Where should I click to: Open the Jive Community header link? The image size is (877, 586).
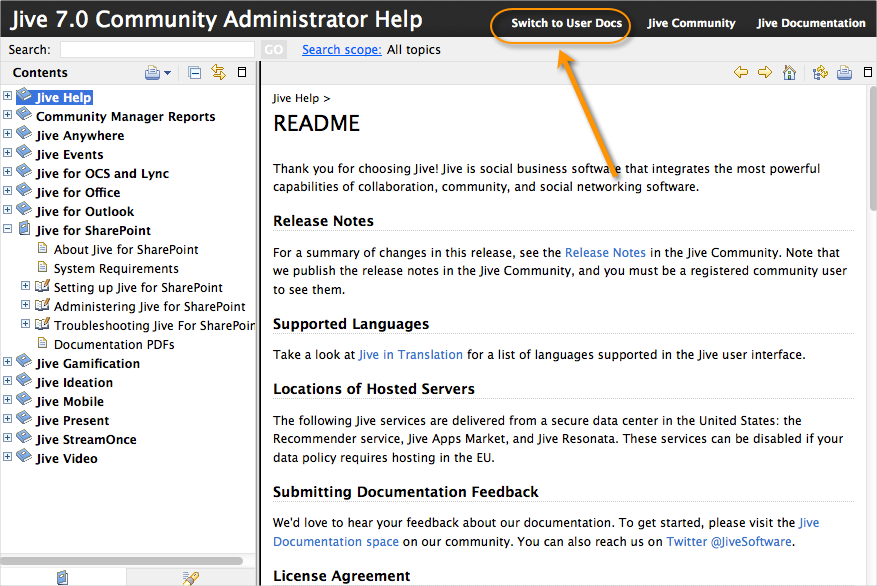coord(691,23)
